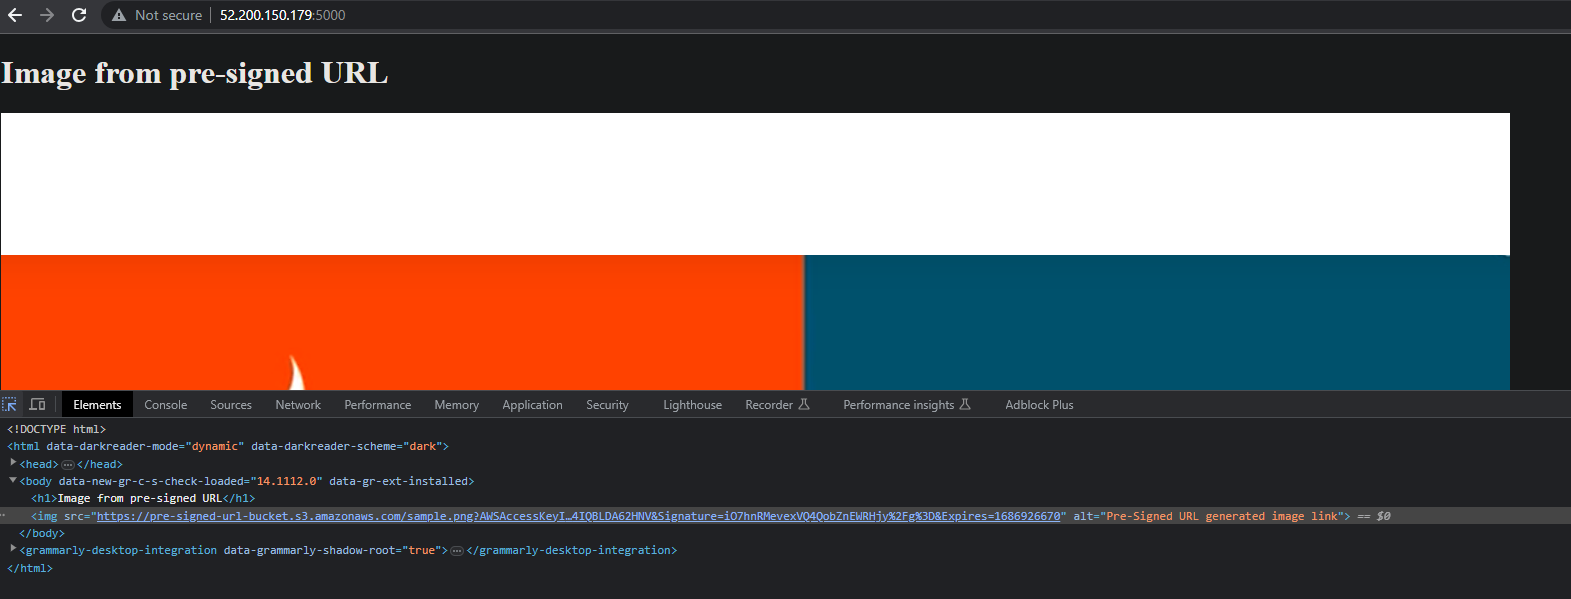
Task: Go forward in browser history
Action: tap(47, 15)
